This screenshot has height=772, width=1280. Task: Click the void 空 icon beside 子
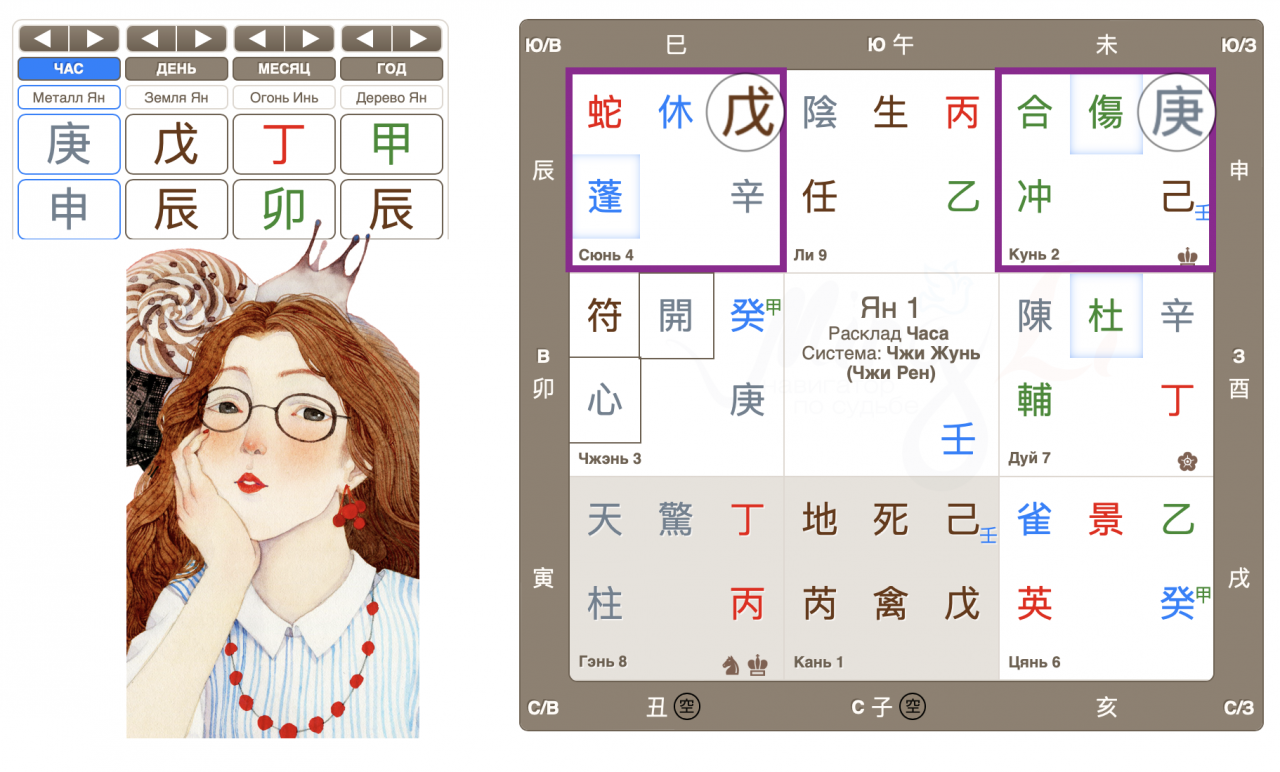pyautogui.click(x=912, y=707)
